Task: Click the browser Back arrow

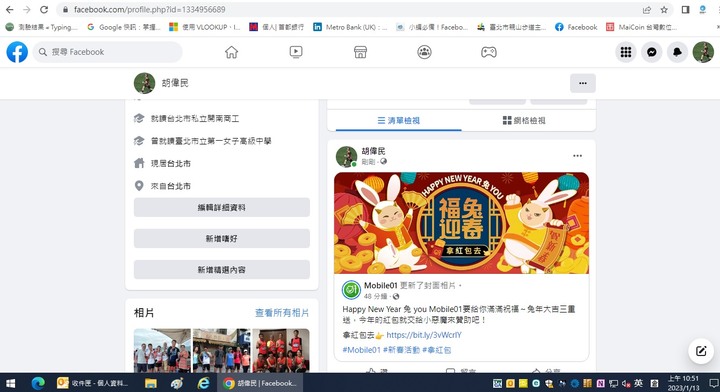Action: [9, 9]
